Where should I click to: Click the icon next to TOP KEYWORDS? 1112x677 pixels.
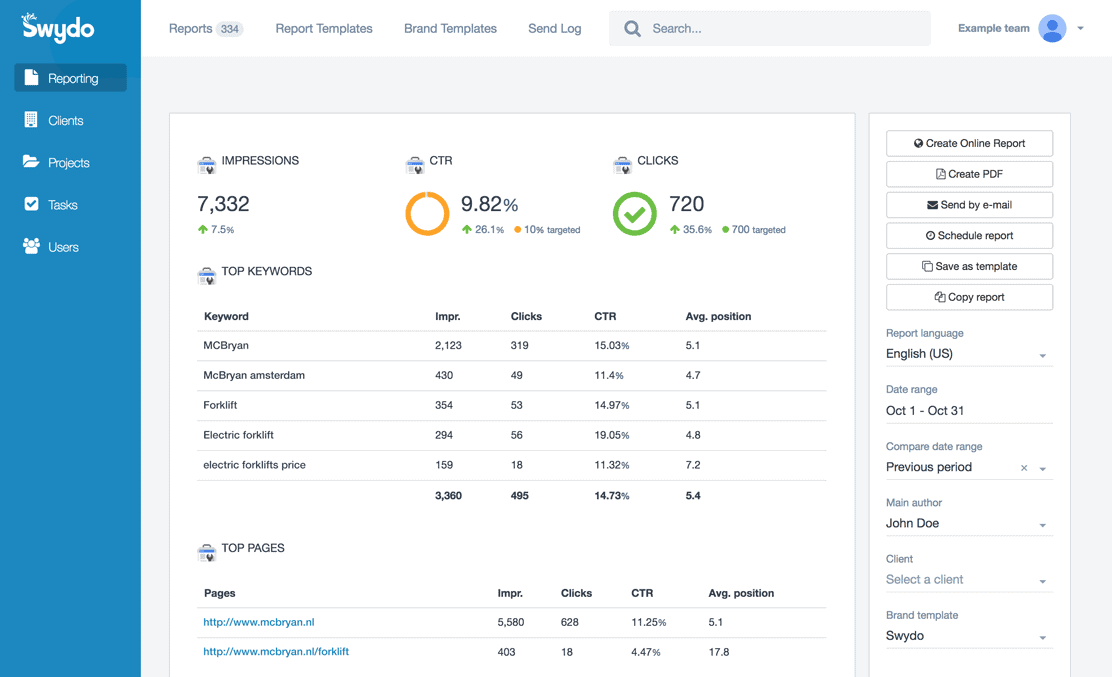(208, 272)
